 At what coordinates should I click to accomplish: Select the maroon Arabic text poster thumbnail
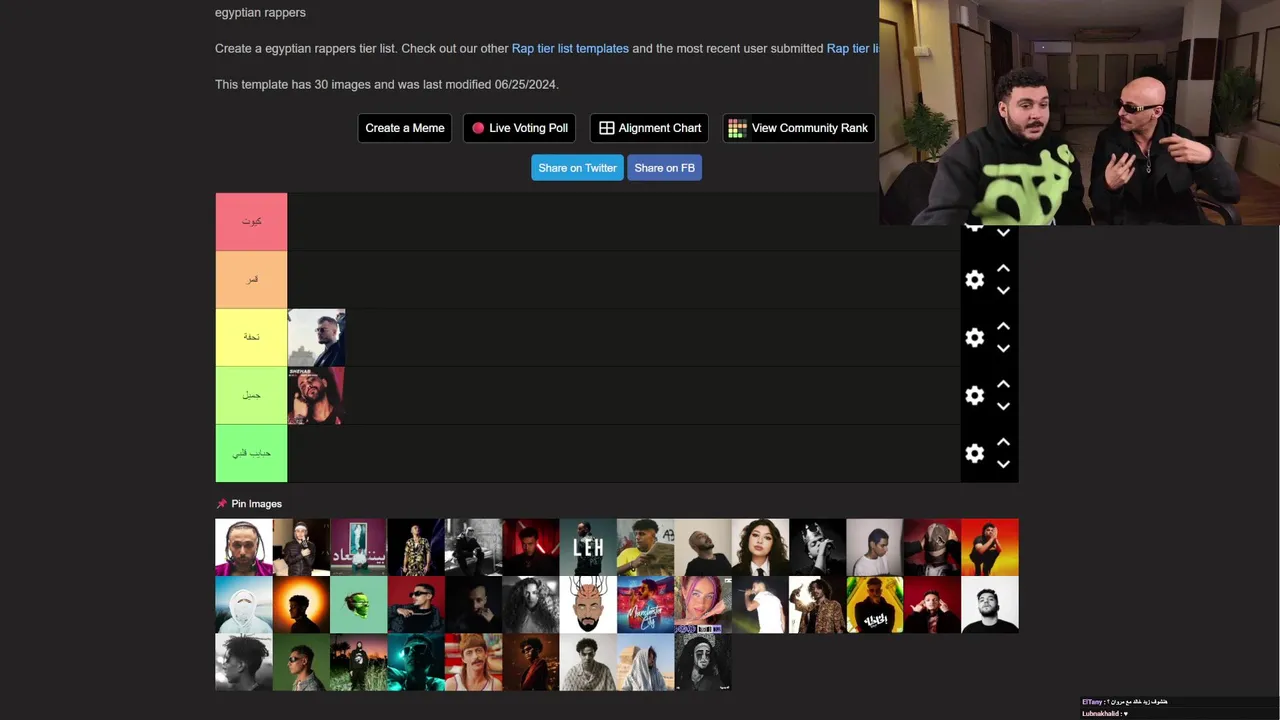[x=358, y=547]
